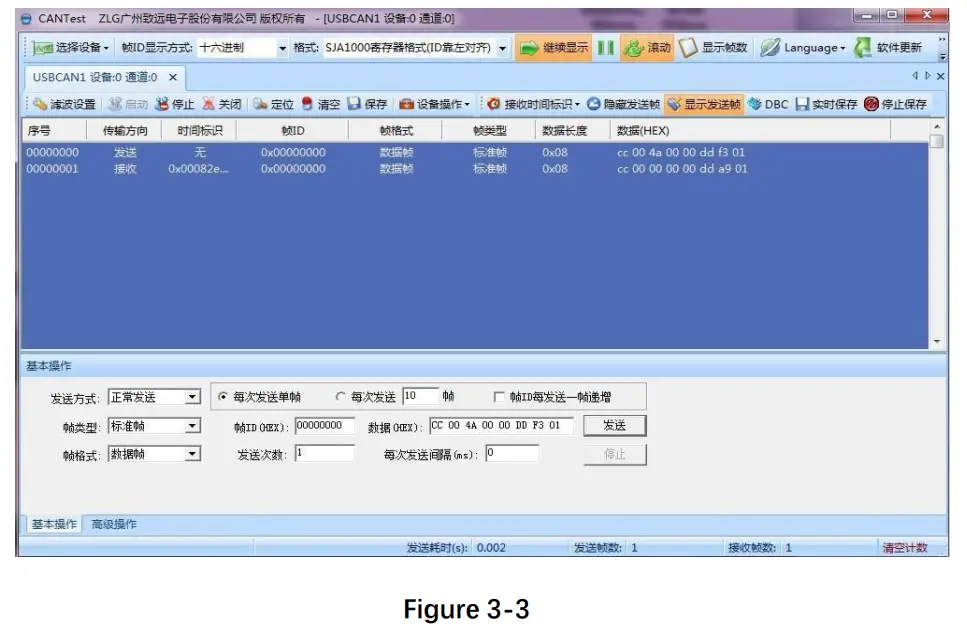Click the 数据 (HEX) input field

click(x=501, y=426)
